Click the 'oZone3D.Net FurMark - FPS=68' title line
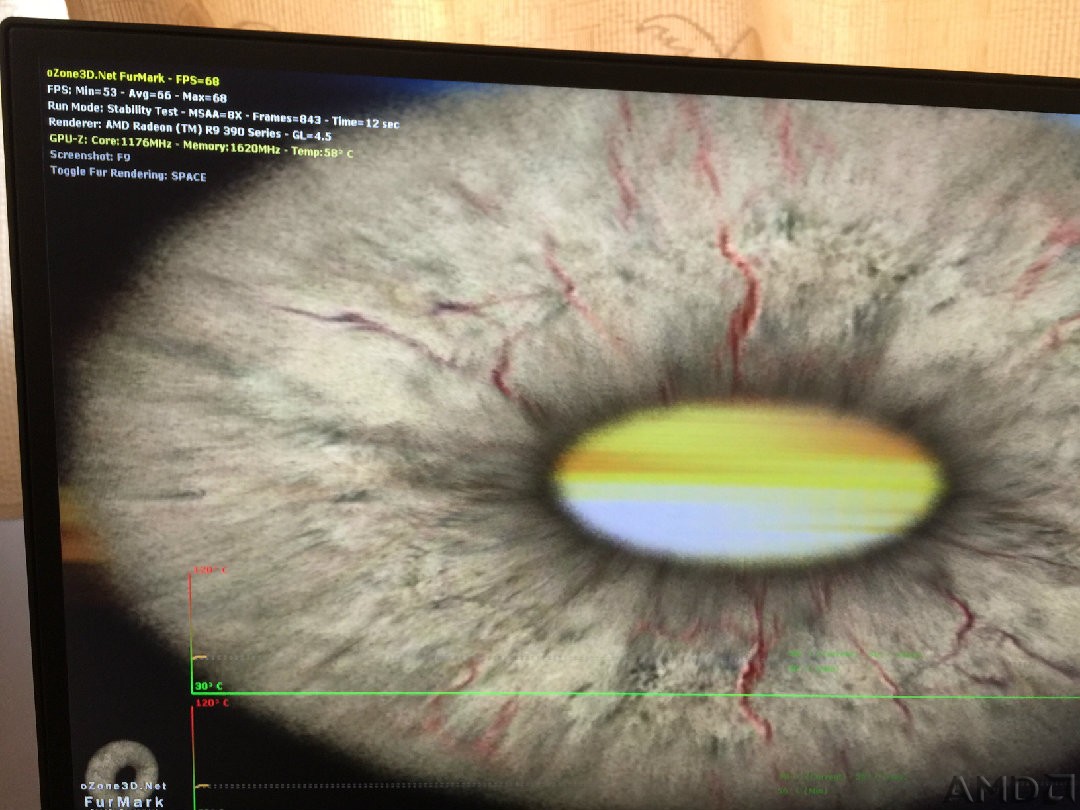The width and height of the screenshot is (1080, 810). (133, 76)
